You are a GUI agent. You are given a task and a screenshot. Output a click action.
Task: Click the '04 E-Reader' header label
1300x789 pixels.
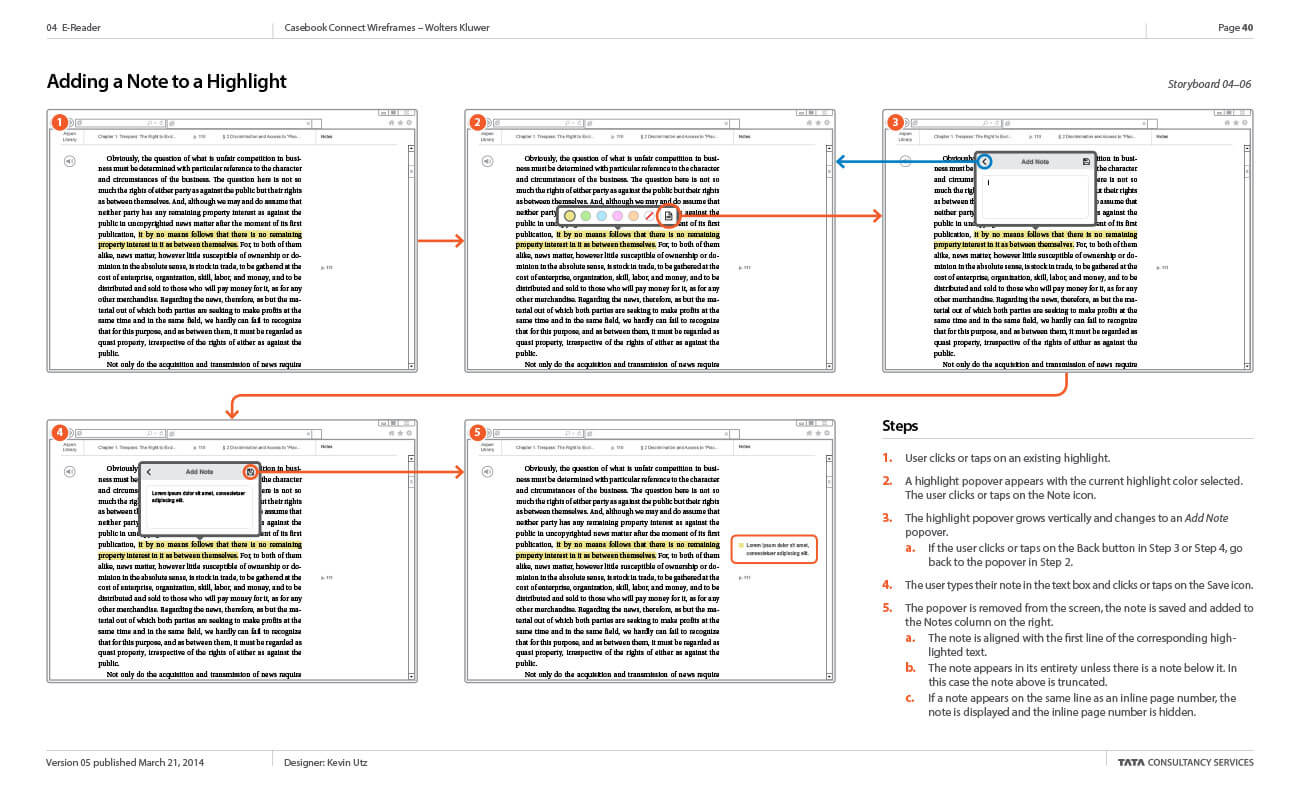coord(75,27)
